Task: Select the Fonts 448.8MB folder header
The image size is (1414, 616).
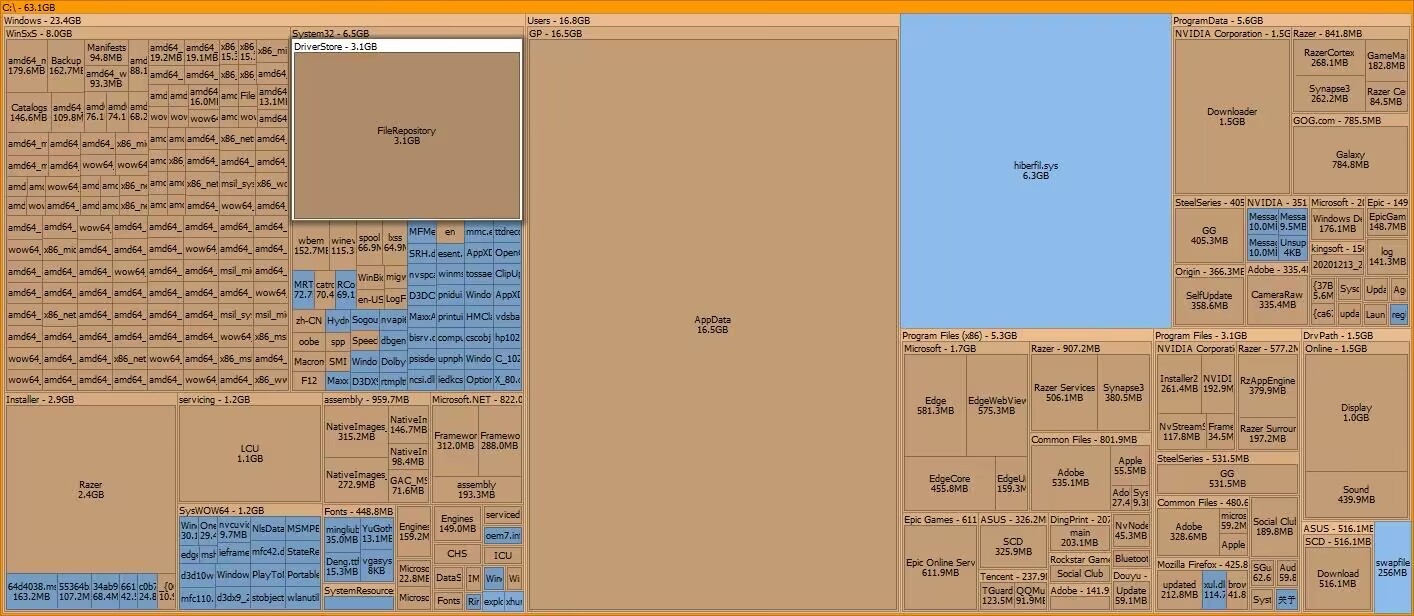Action: (358, 510)
